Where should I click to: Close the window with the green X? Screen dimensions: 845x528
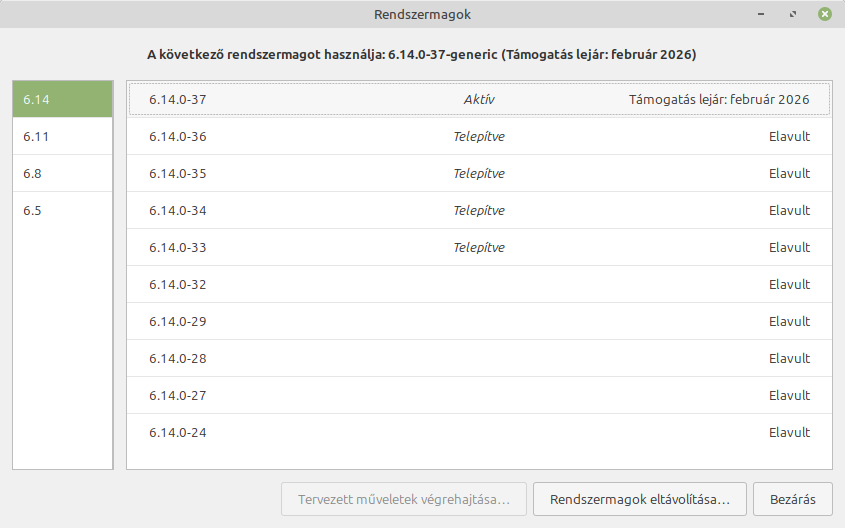pyautogui.click(x=823, y=14)
